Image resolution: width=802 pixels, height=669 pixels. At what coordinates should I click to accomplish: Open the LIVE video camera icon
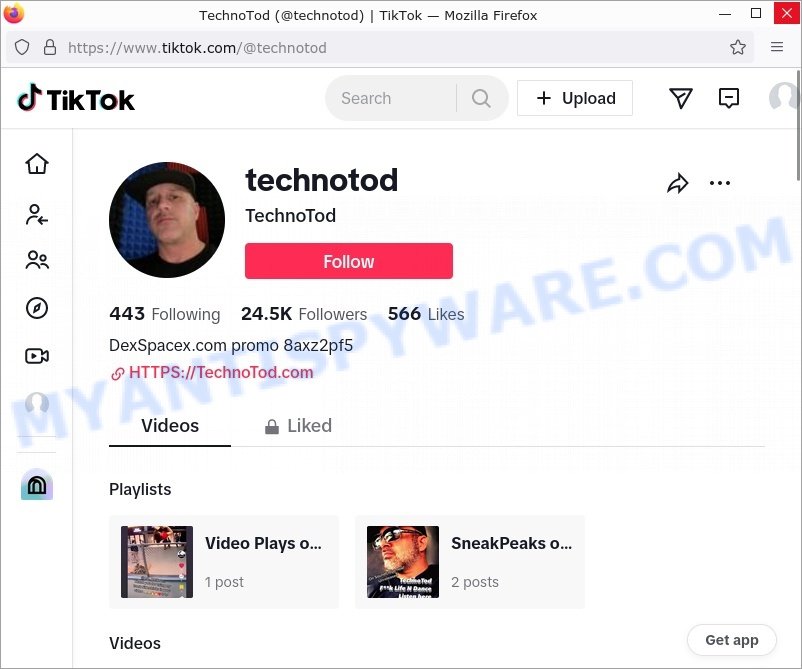(x=37, y=355)
